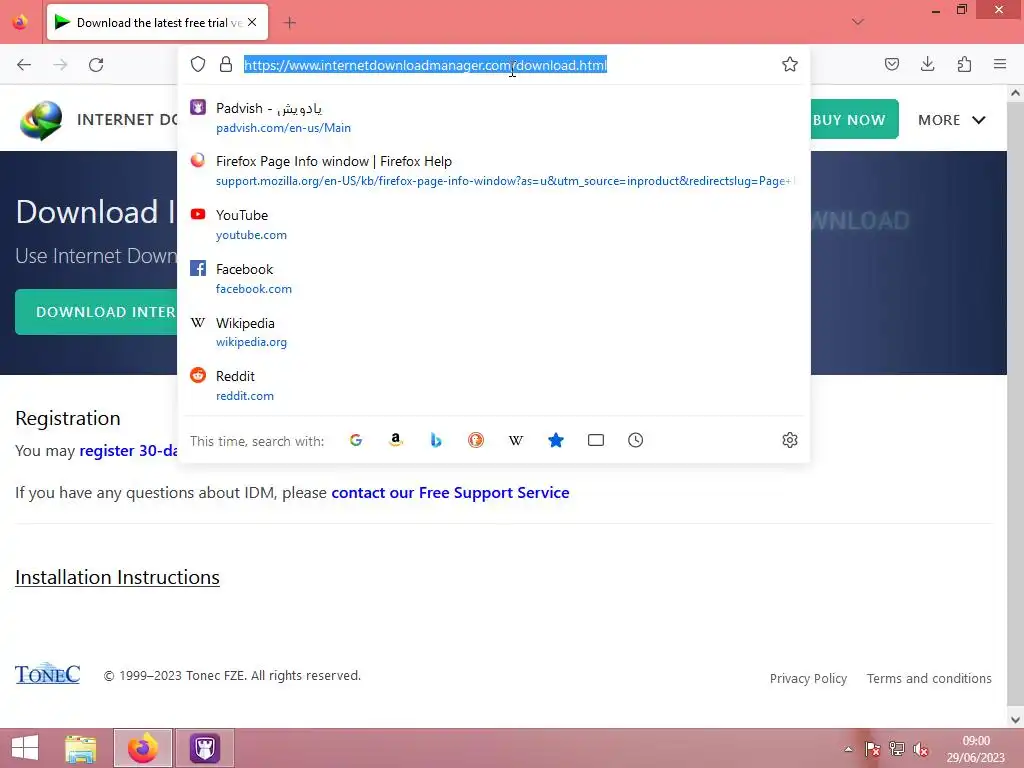Click the forward navigation arrow
1024x768 pixels.
(x=60, y=65)
